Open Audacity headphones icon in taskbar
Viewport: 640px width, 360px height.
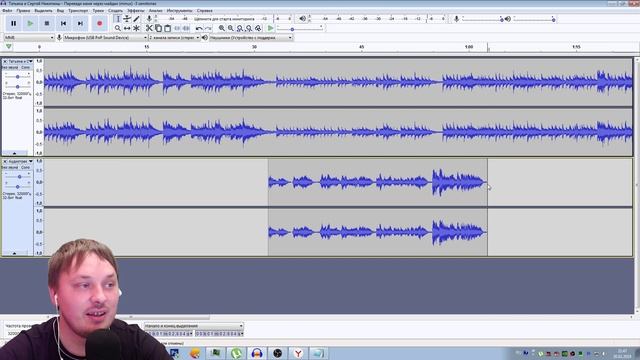pos(257,353)
